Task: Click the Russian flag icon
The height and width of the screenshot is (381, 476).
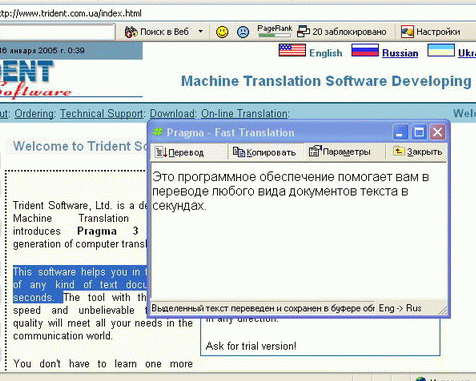Action: tap(365, 50)
